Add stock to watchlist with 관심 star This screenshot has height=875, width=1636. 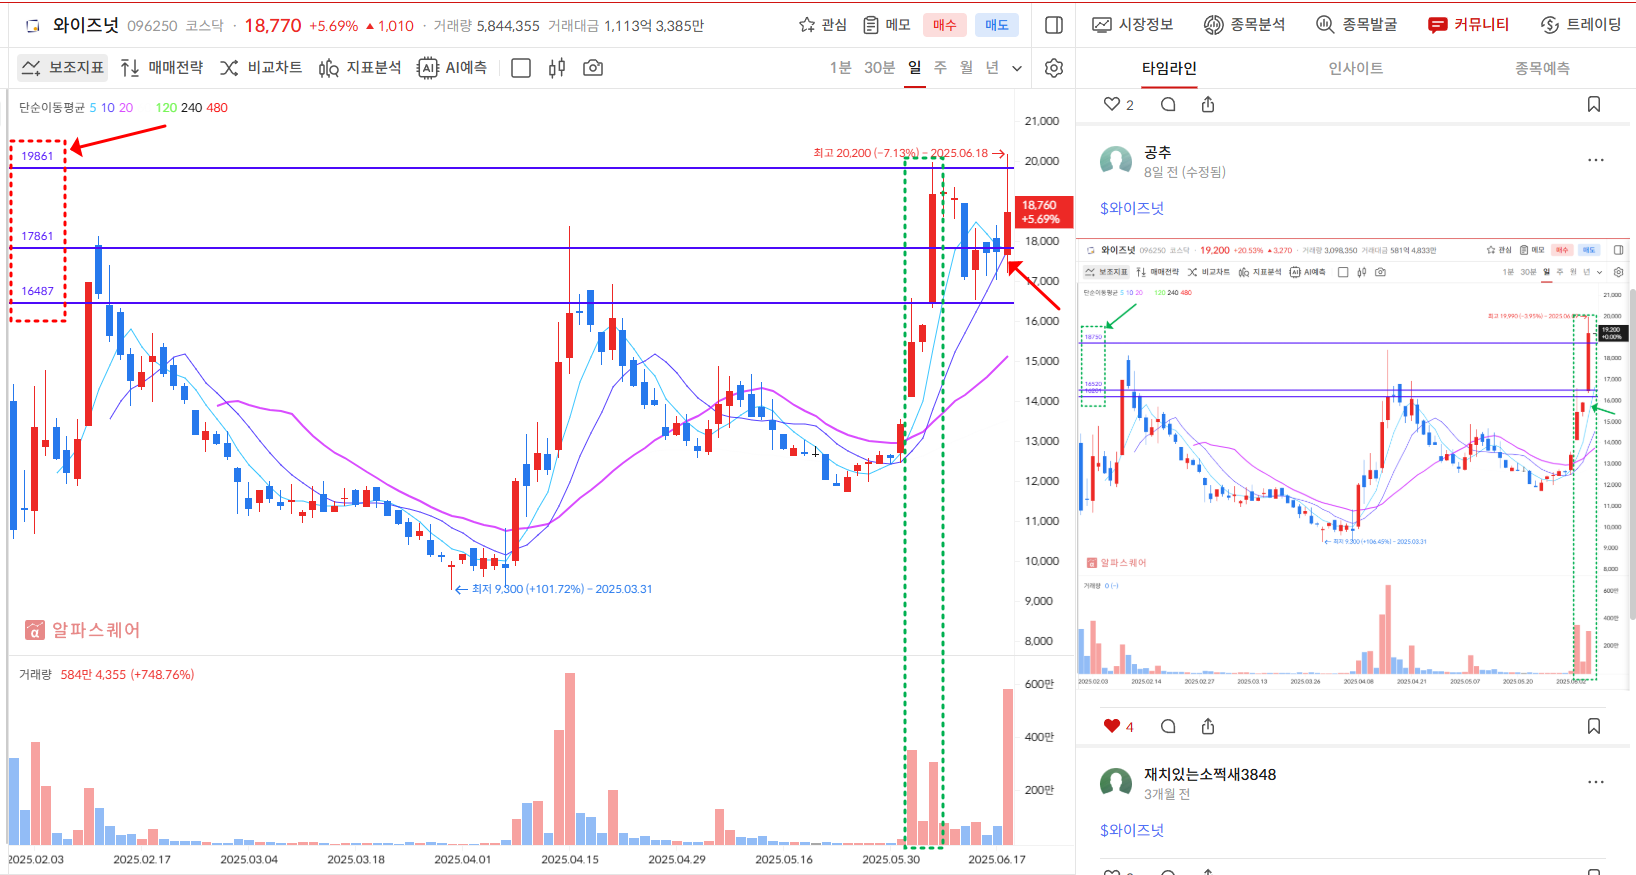point(822,25)
